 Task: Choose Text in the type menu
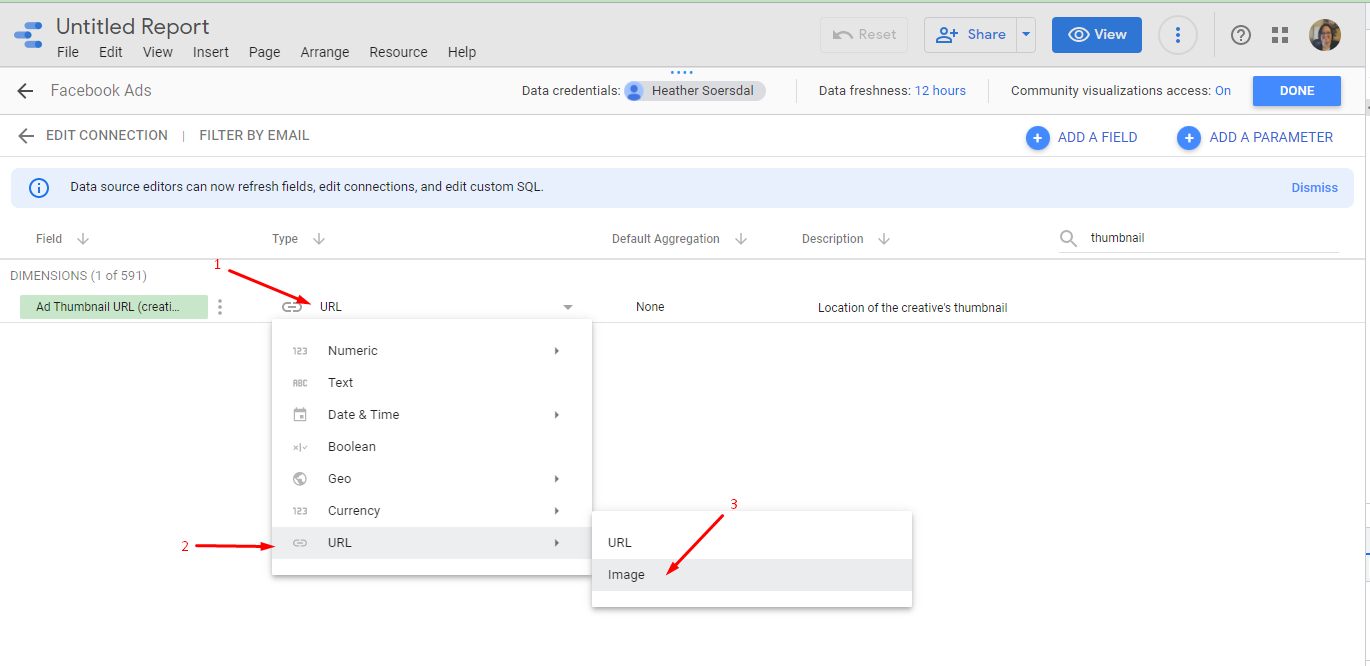point(340,383)
